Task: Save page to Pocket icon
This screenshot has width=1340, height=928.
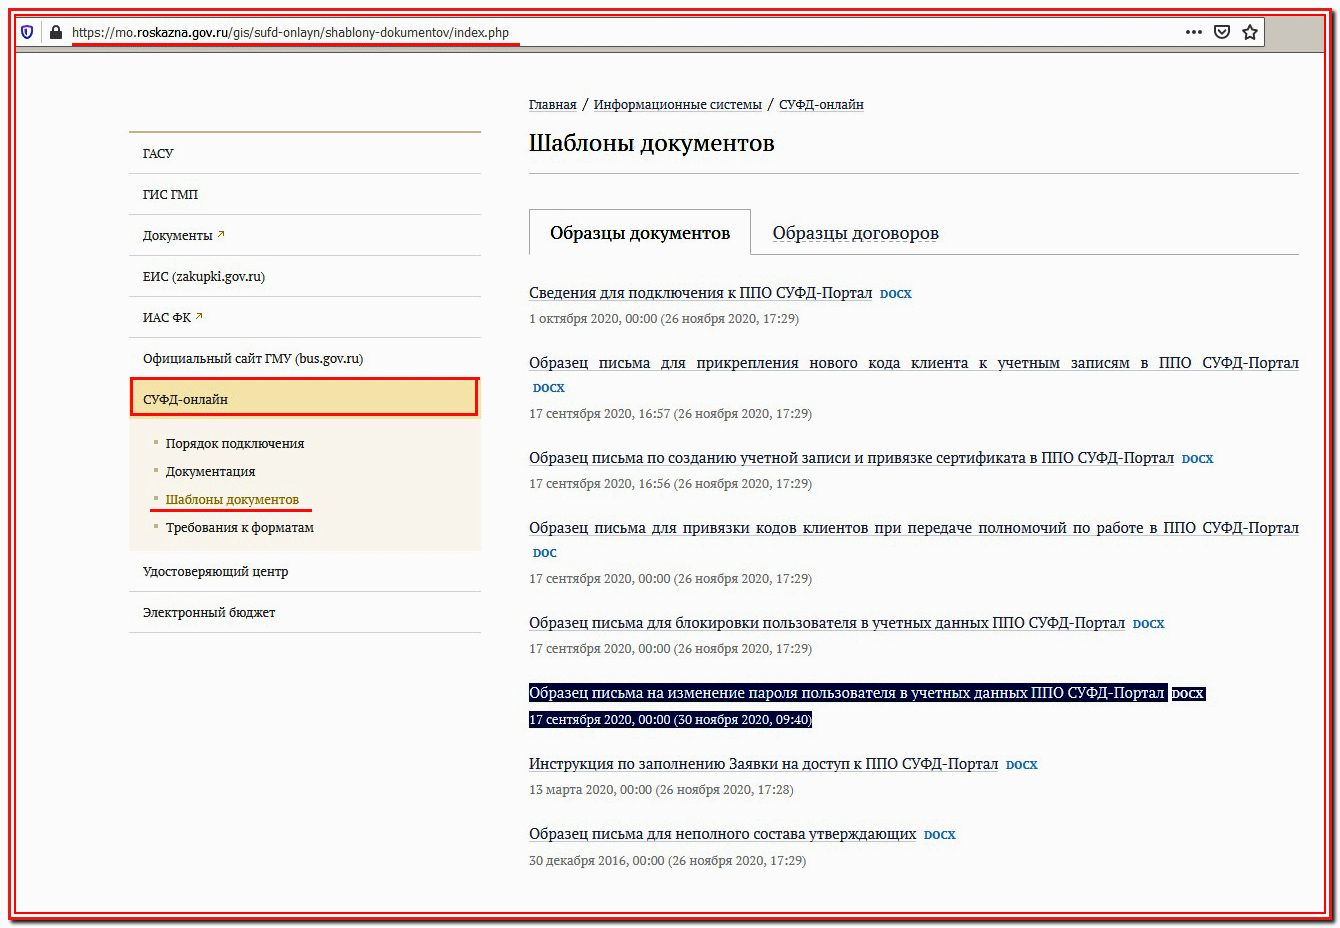Action: pyautogui.click(x=1221, y=32)
